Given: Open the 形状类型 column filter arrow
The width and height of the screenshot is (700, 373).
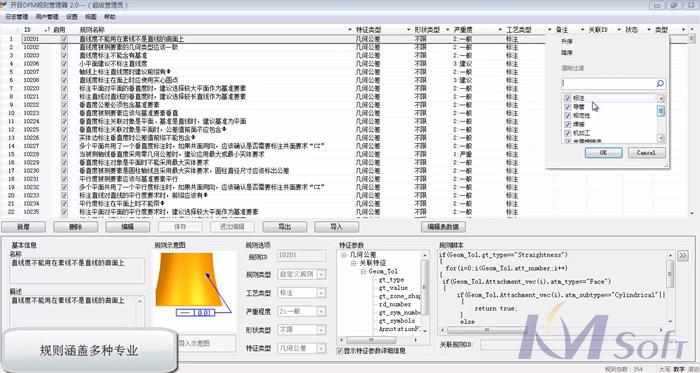Looking at the screenshot, I should click(447, 29).
